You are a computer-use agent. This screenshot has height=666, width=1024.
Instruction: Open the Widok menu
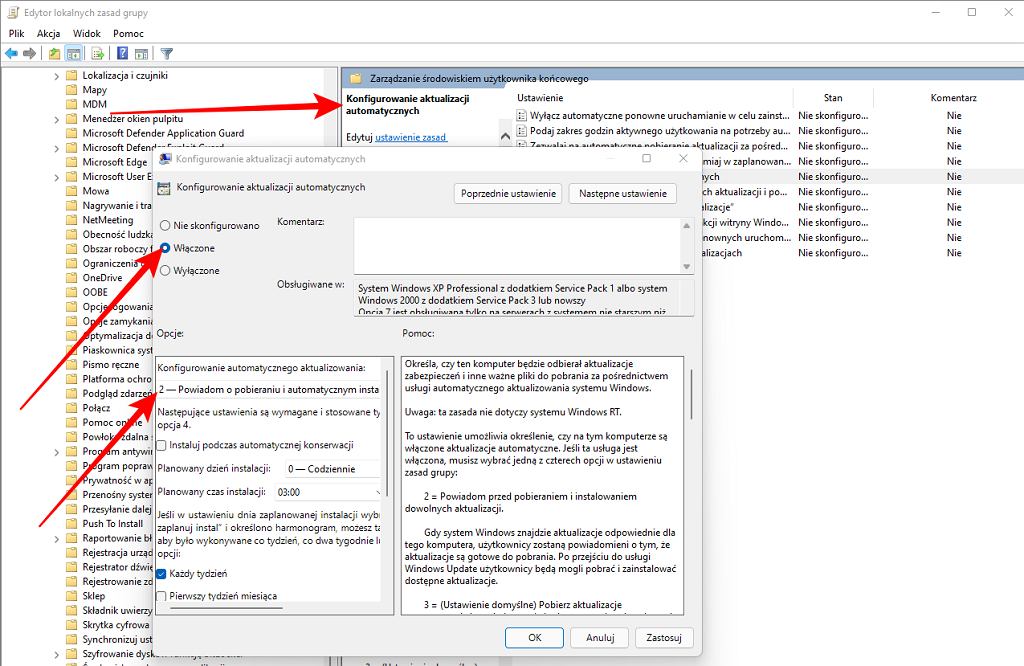(x=87, y=33)
